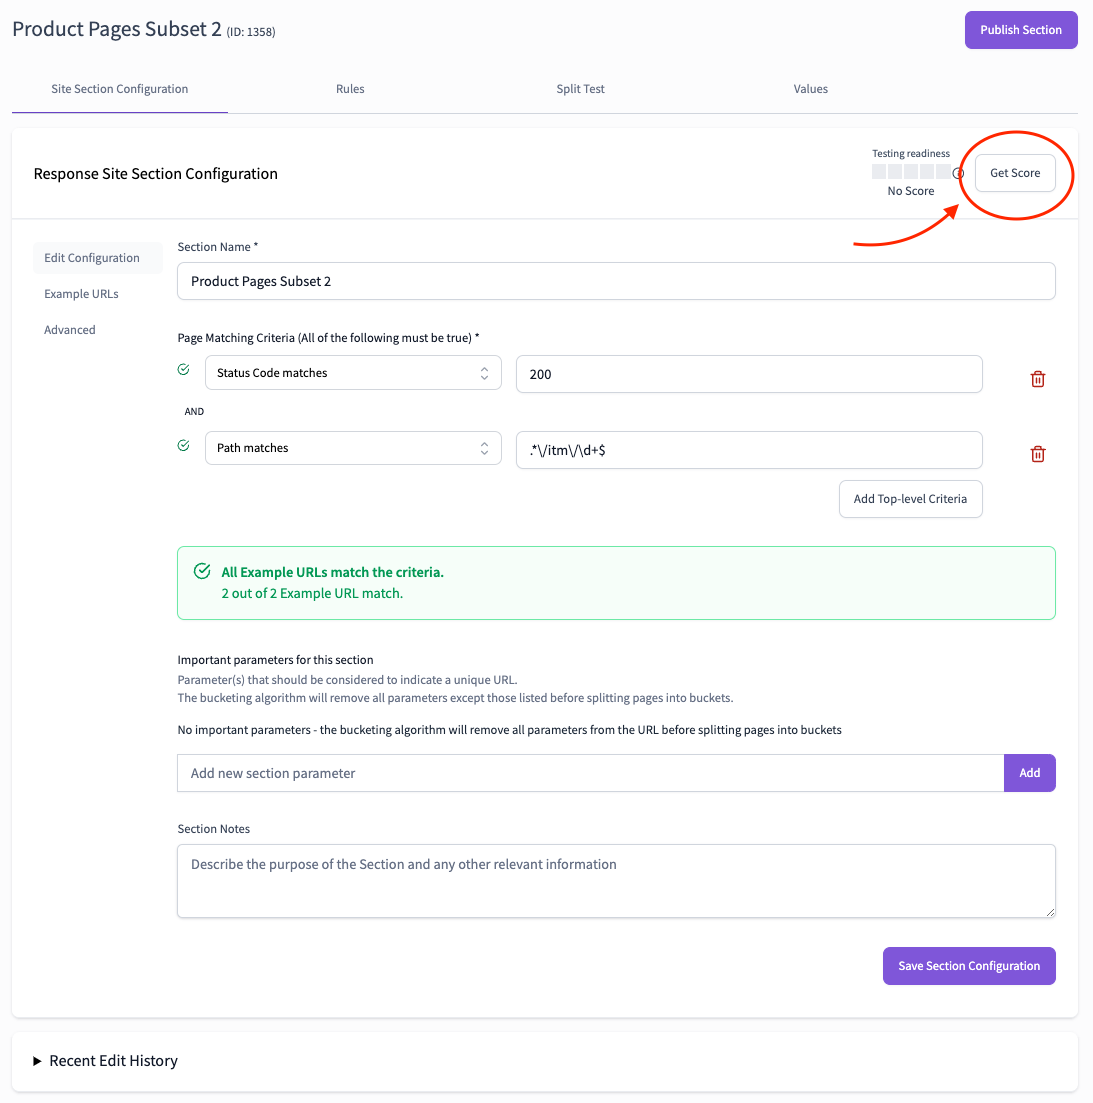The image size is (1093, 1103).
Task: Switch to Site Section Configuration tab
Action: [120, 89]
